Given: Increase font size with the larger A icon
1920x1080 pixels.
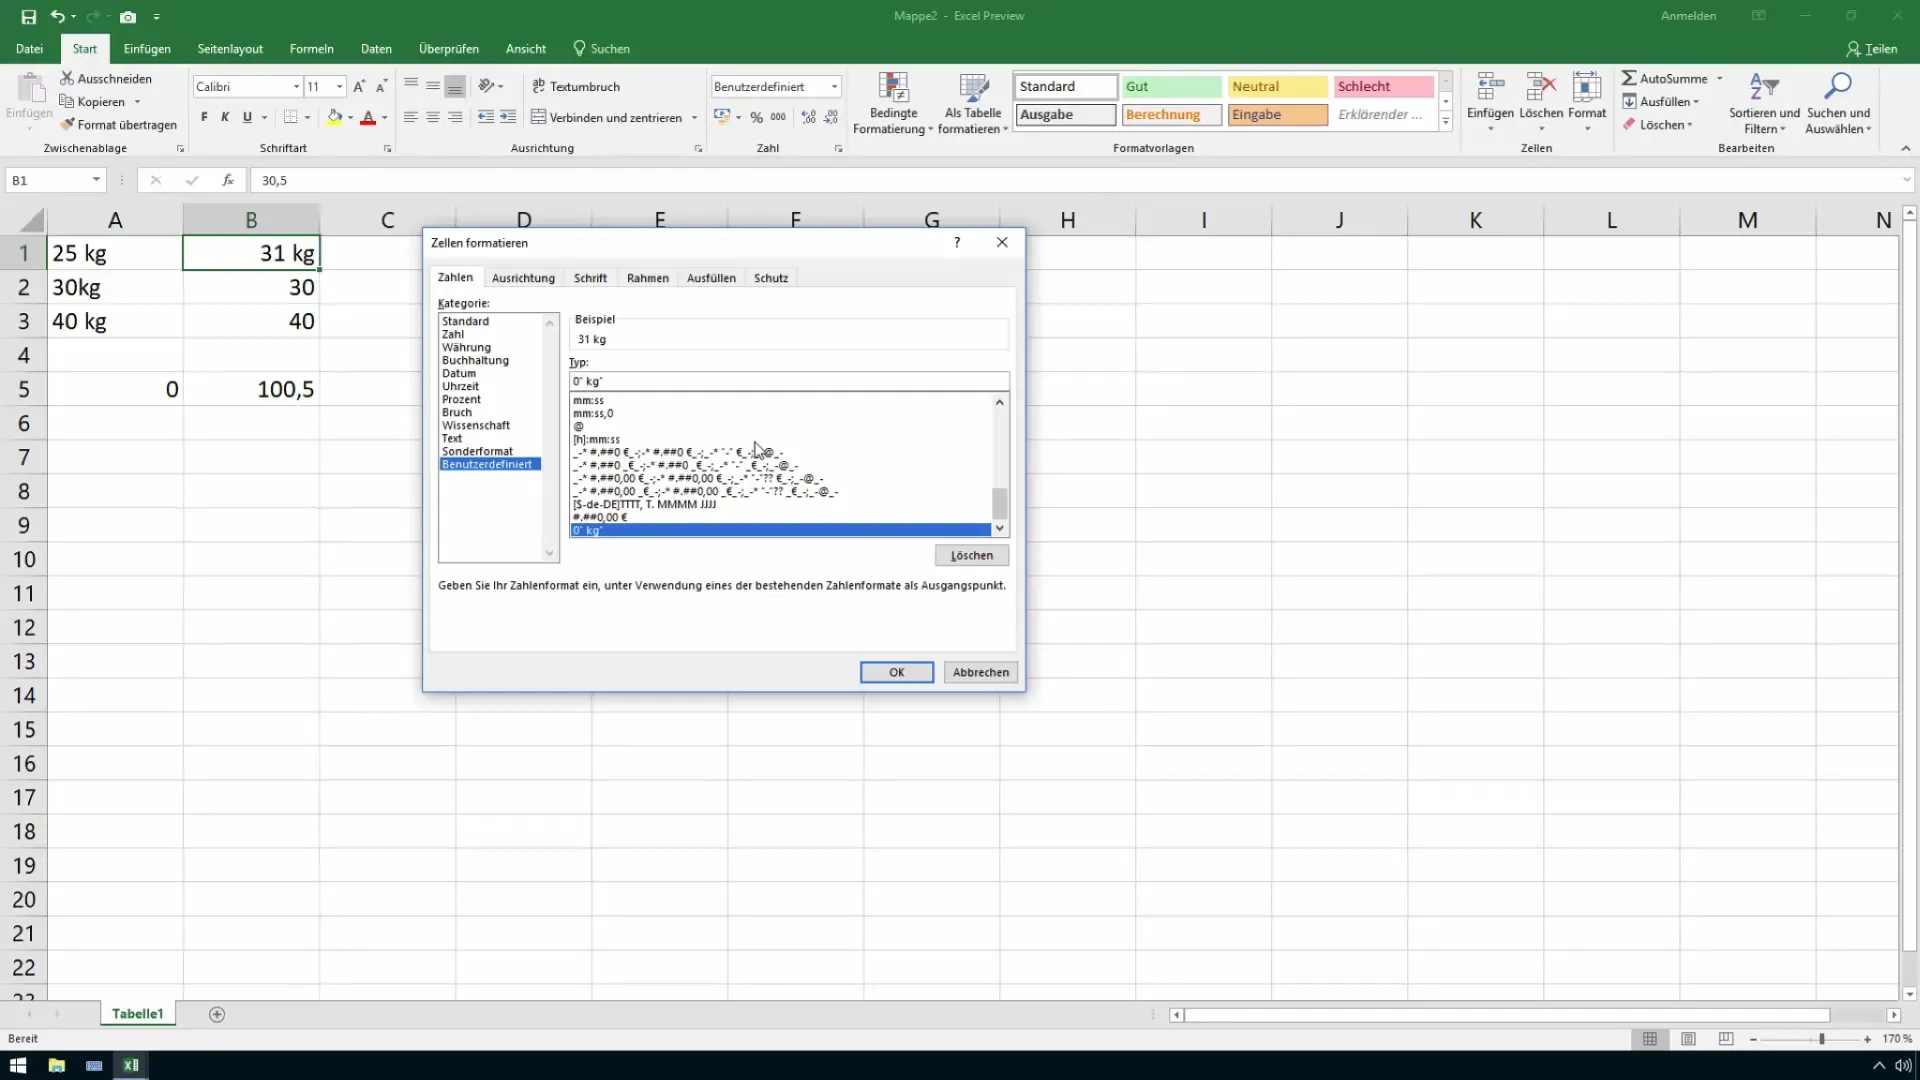Looking at the screenshot, I should click(359, 87).
